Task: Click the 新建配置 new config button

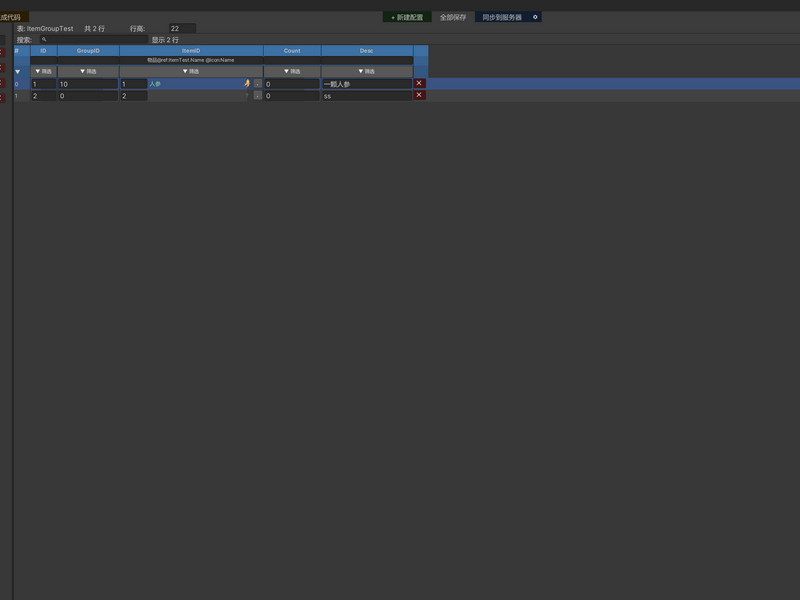Action: (x=407, y=17)
